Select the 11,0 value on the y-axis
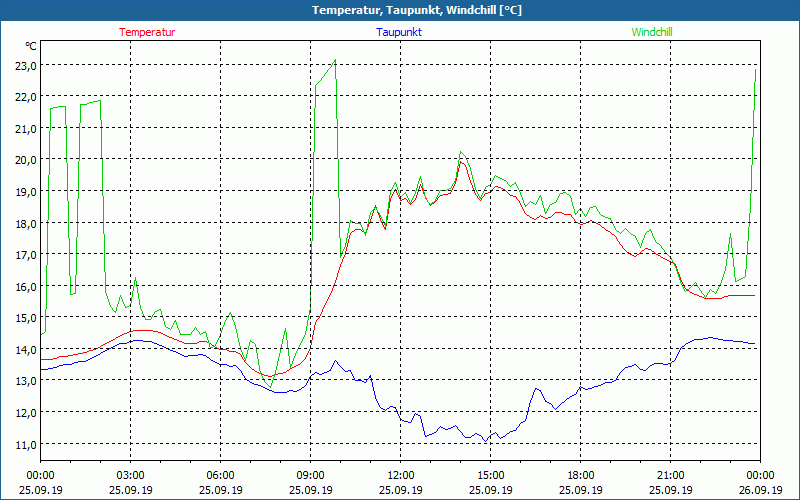The image size is (800, 500). (26, 444)
